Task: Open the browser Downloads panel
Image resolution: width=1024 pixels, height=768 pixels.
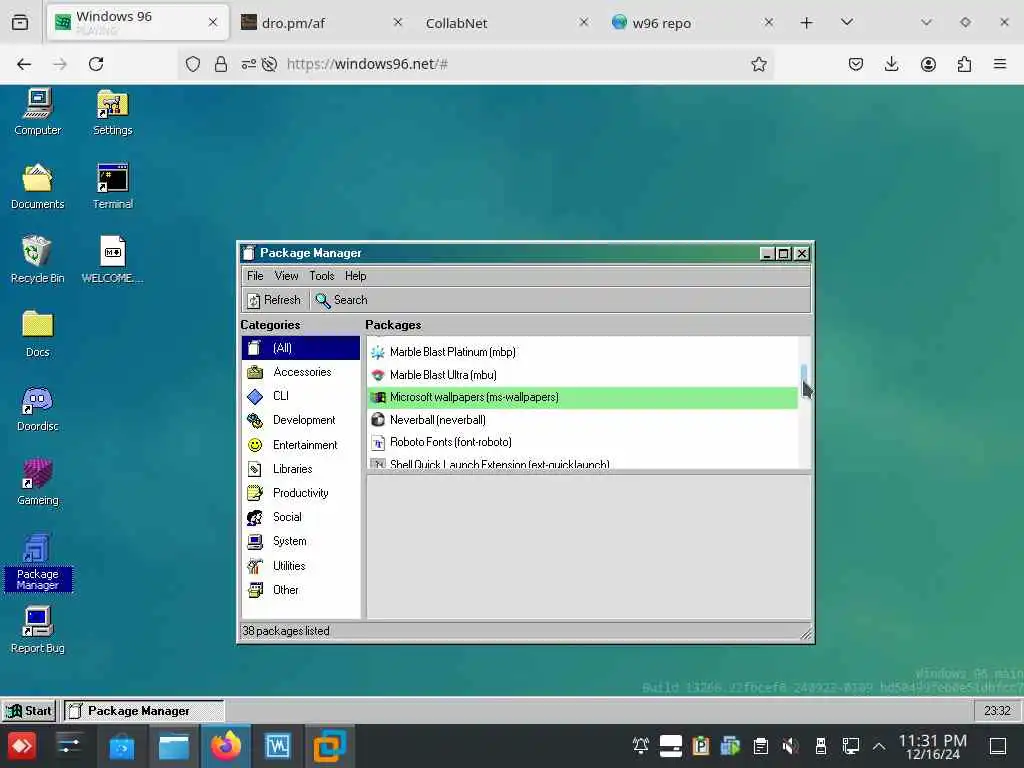Action: [891, 64]
